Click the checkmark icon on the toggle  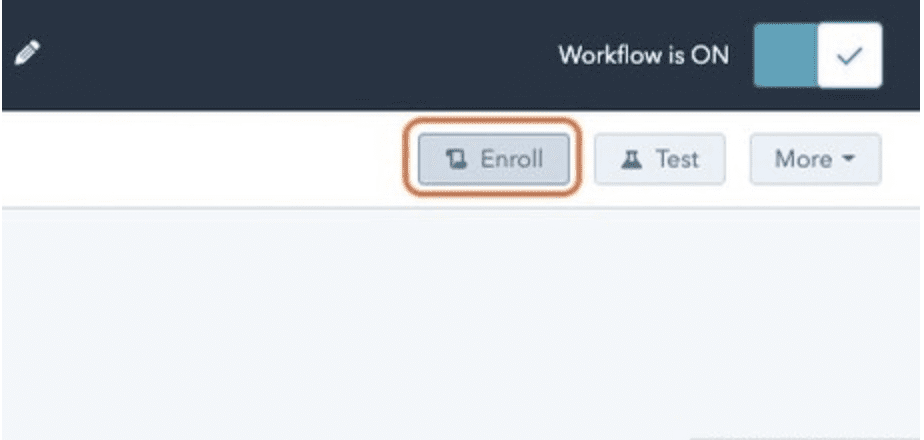click(x=849, y=55)
